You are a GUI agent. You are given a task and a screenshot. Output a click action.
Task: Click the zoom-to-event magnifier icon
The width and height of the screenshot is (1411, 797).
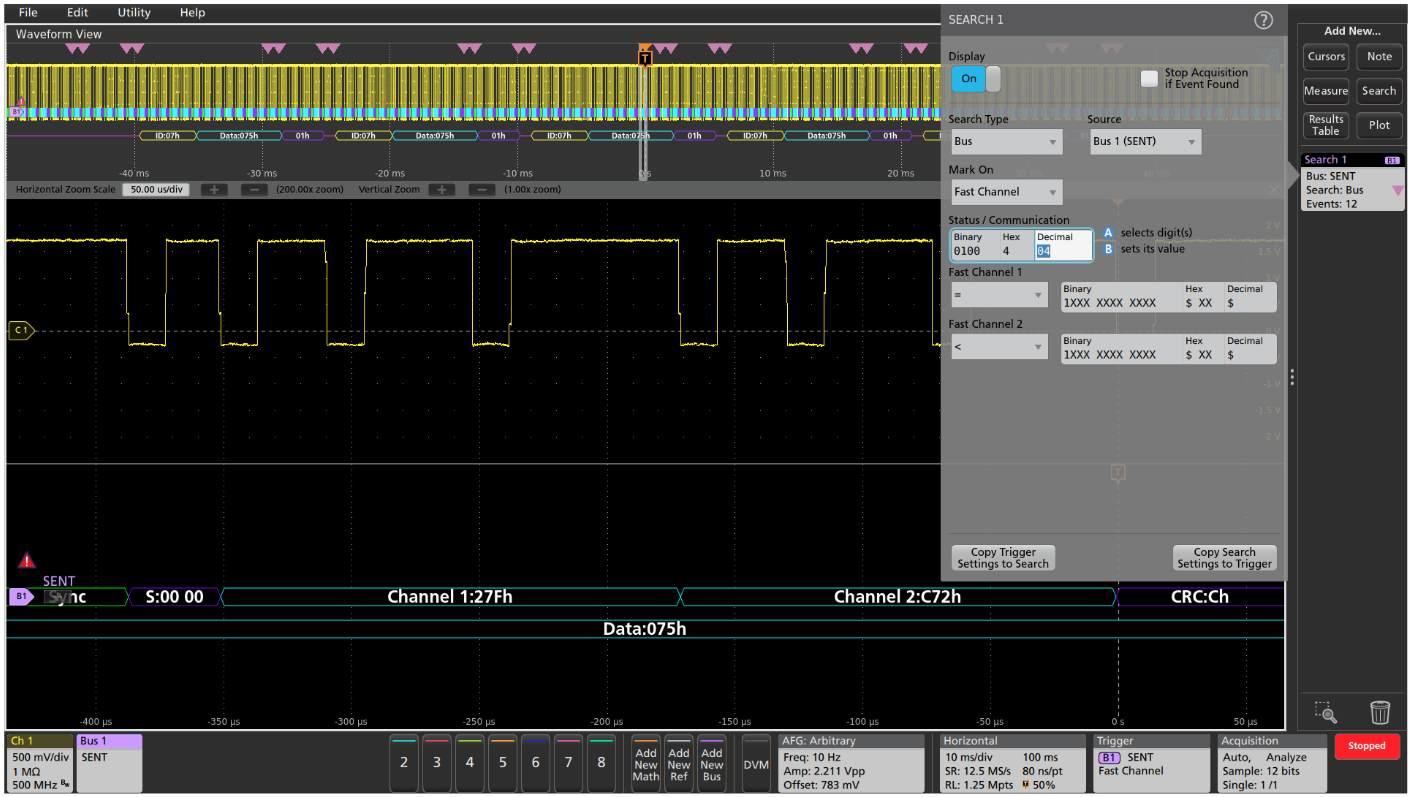click(1325, 714)
